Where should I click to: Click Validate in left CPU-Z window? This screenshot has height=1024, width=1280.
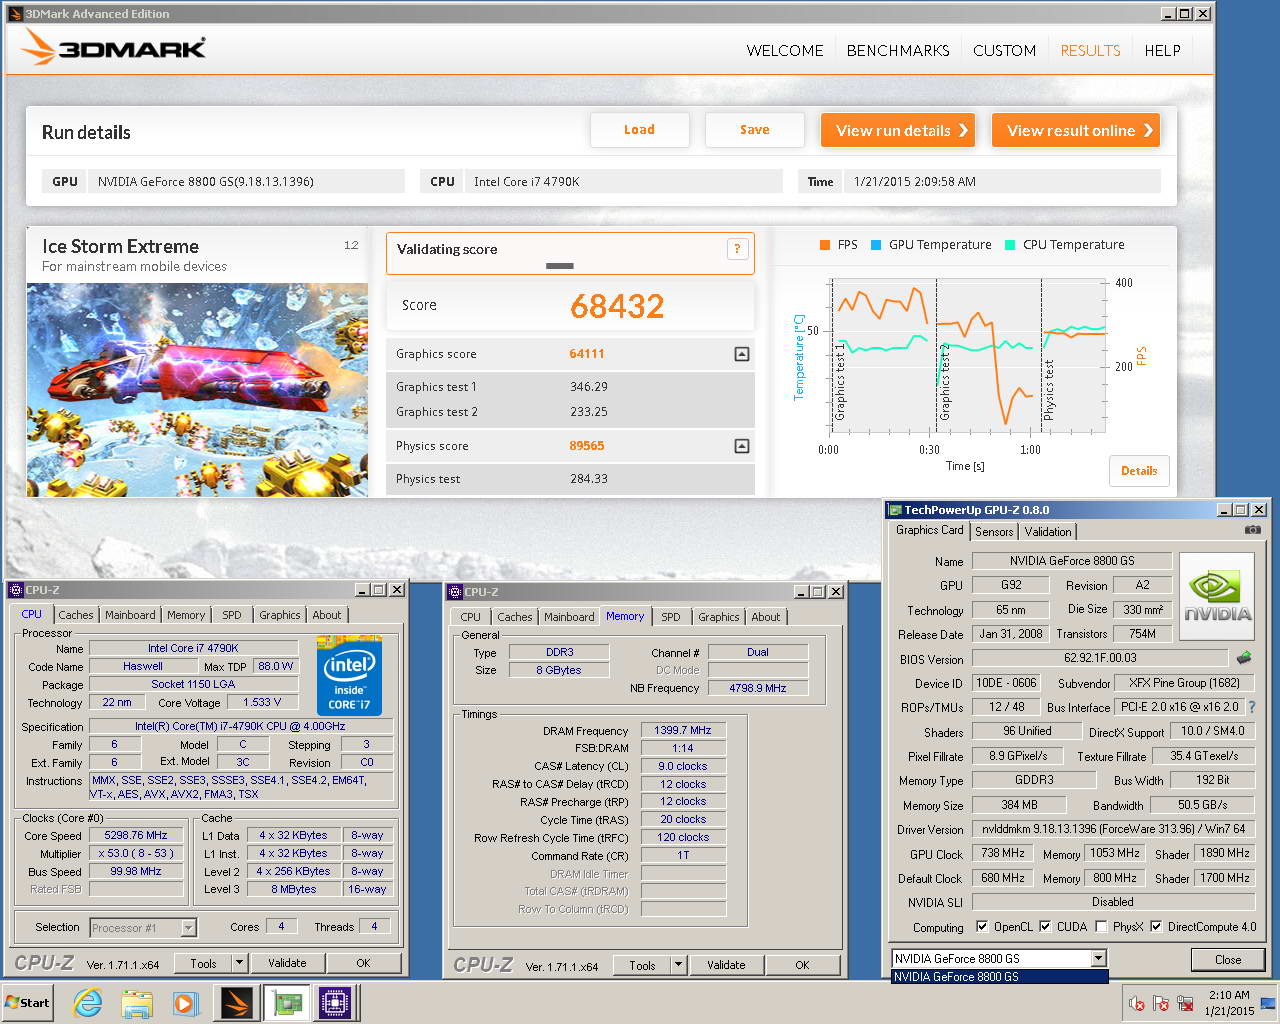(x=287, y=963)
